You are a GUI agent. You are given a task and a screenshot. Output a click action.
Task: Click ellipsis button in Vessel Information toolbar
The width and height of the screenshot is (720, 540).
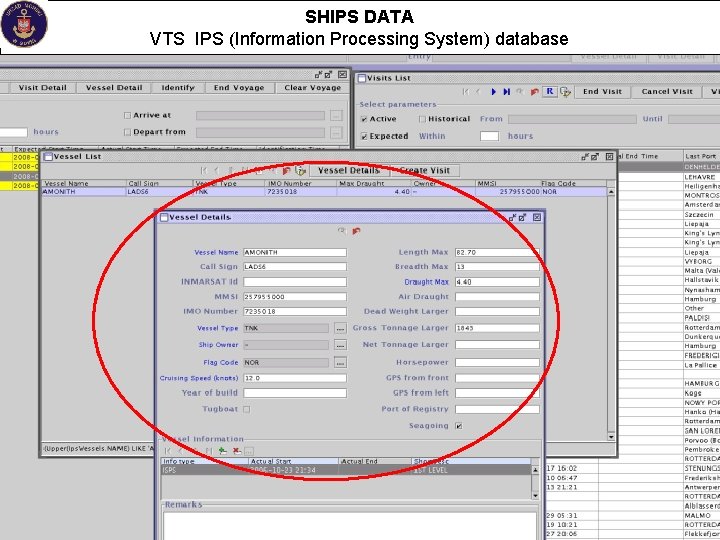pos(248,451)
